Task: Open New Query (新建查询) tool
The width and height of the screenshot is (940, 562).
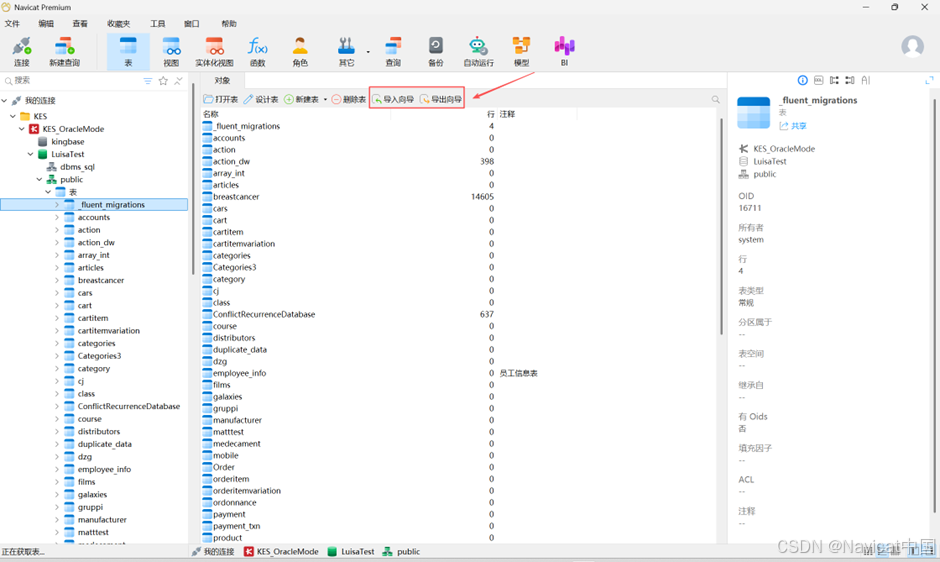Action: click(64, 52)
